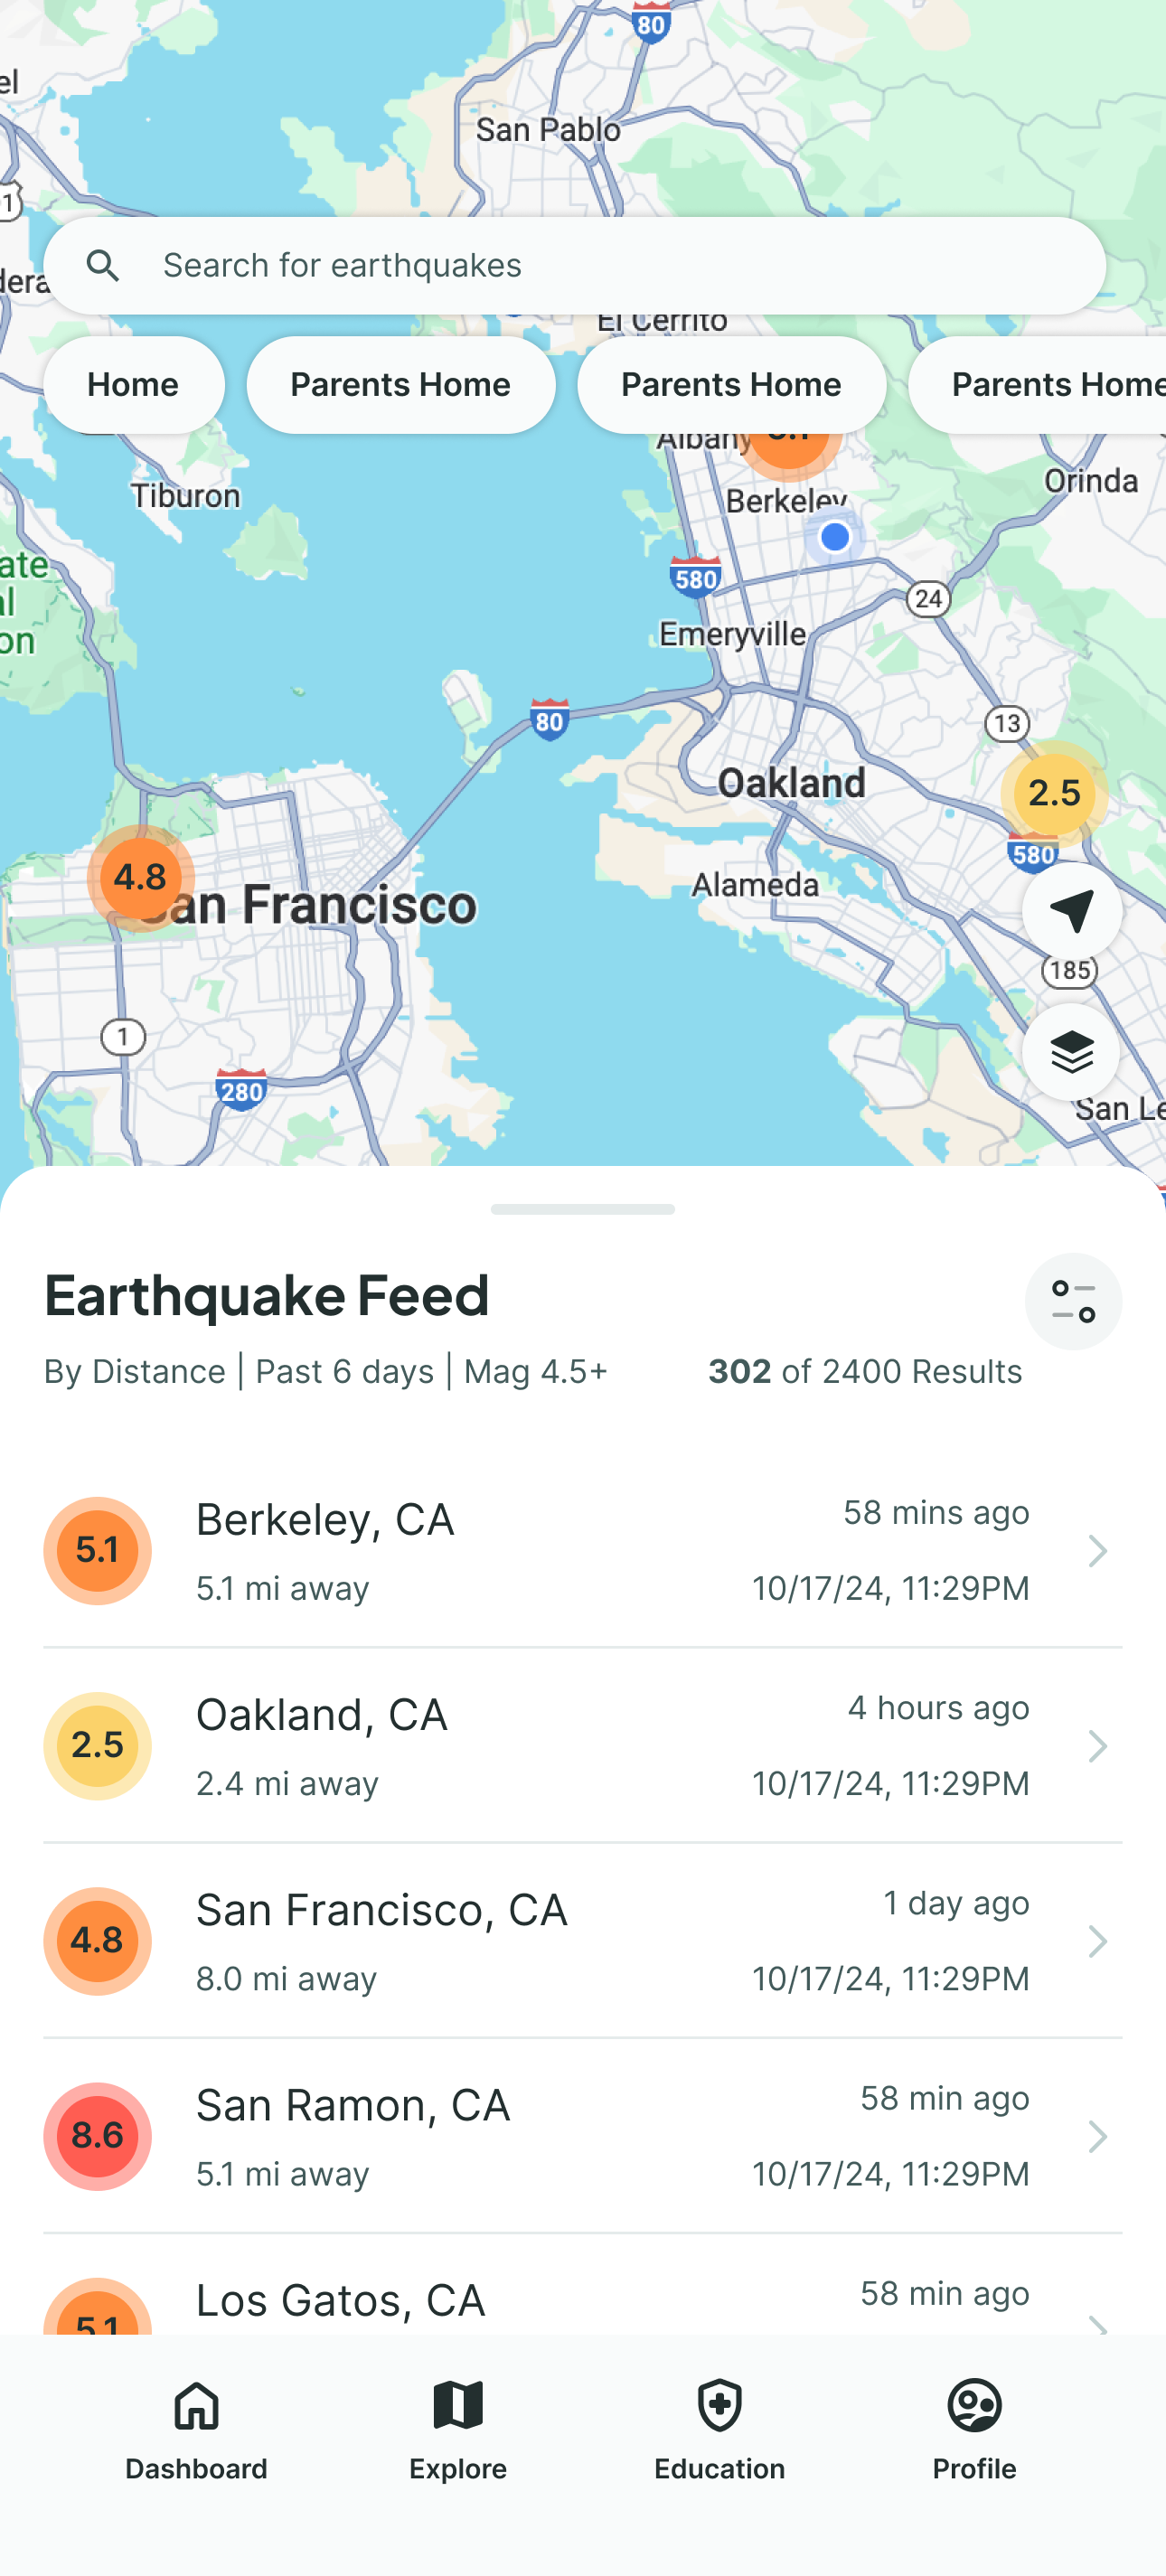
Task: Switch to the Dashboard tab
Action: click(196, 2430)
